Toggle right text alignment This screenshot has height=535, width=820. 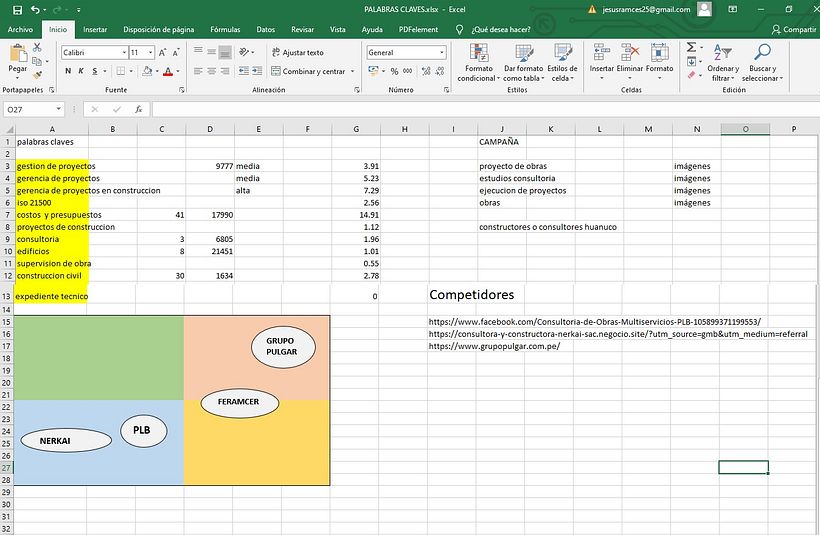(x=224, y=71)
